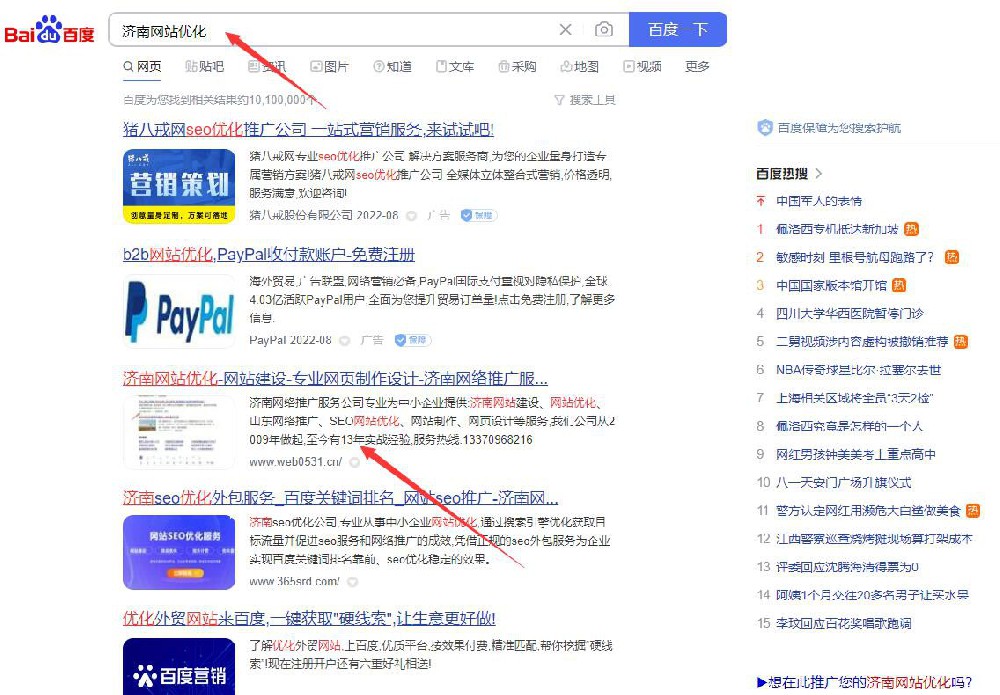1000x695 pixels.
Task: Click the web0531 site screenshot thumbnail
Action: click(x=179, y=432)
